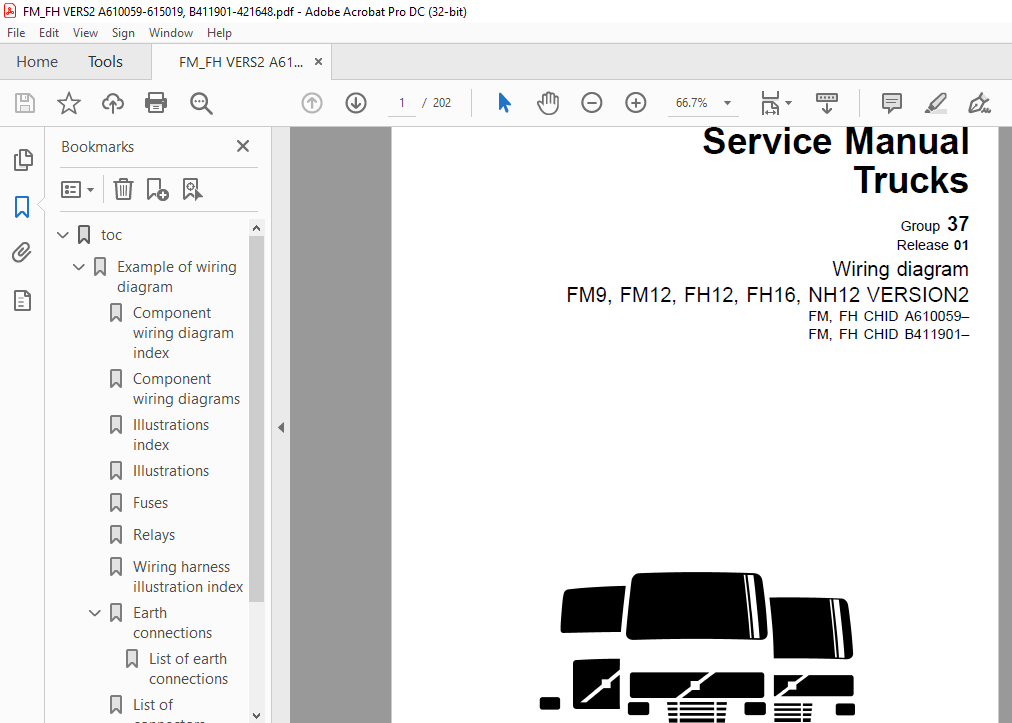The height and width of the screenshot is (723, 1012).
Task: Open bookmark options dropdown menu
Action: click(77, 190)
